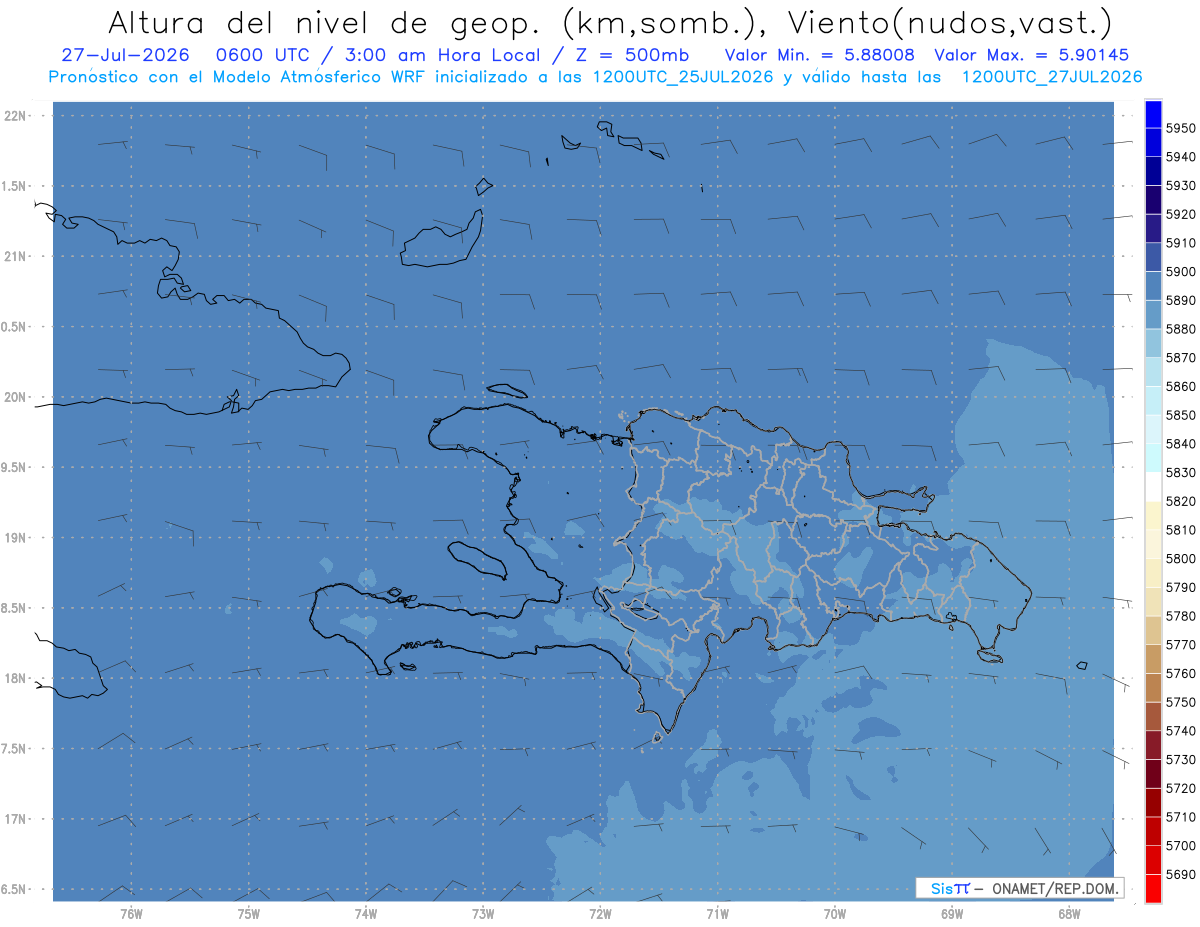Screen dimensions: 1200x927
Task: Select legend color band between 5890 and 5900
Action: [1153, 285]
